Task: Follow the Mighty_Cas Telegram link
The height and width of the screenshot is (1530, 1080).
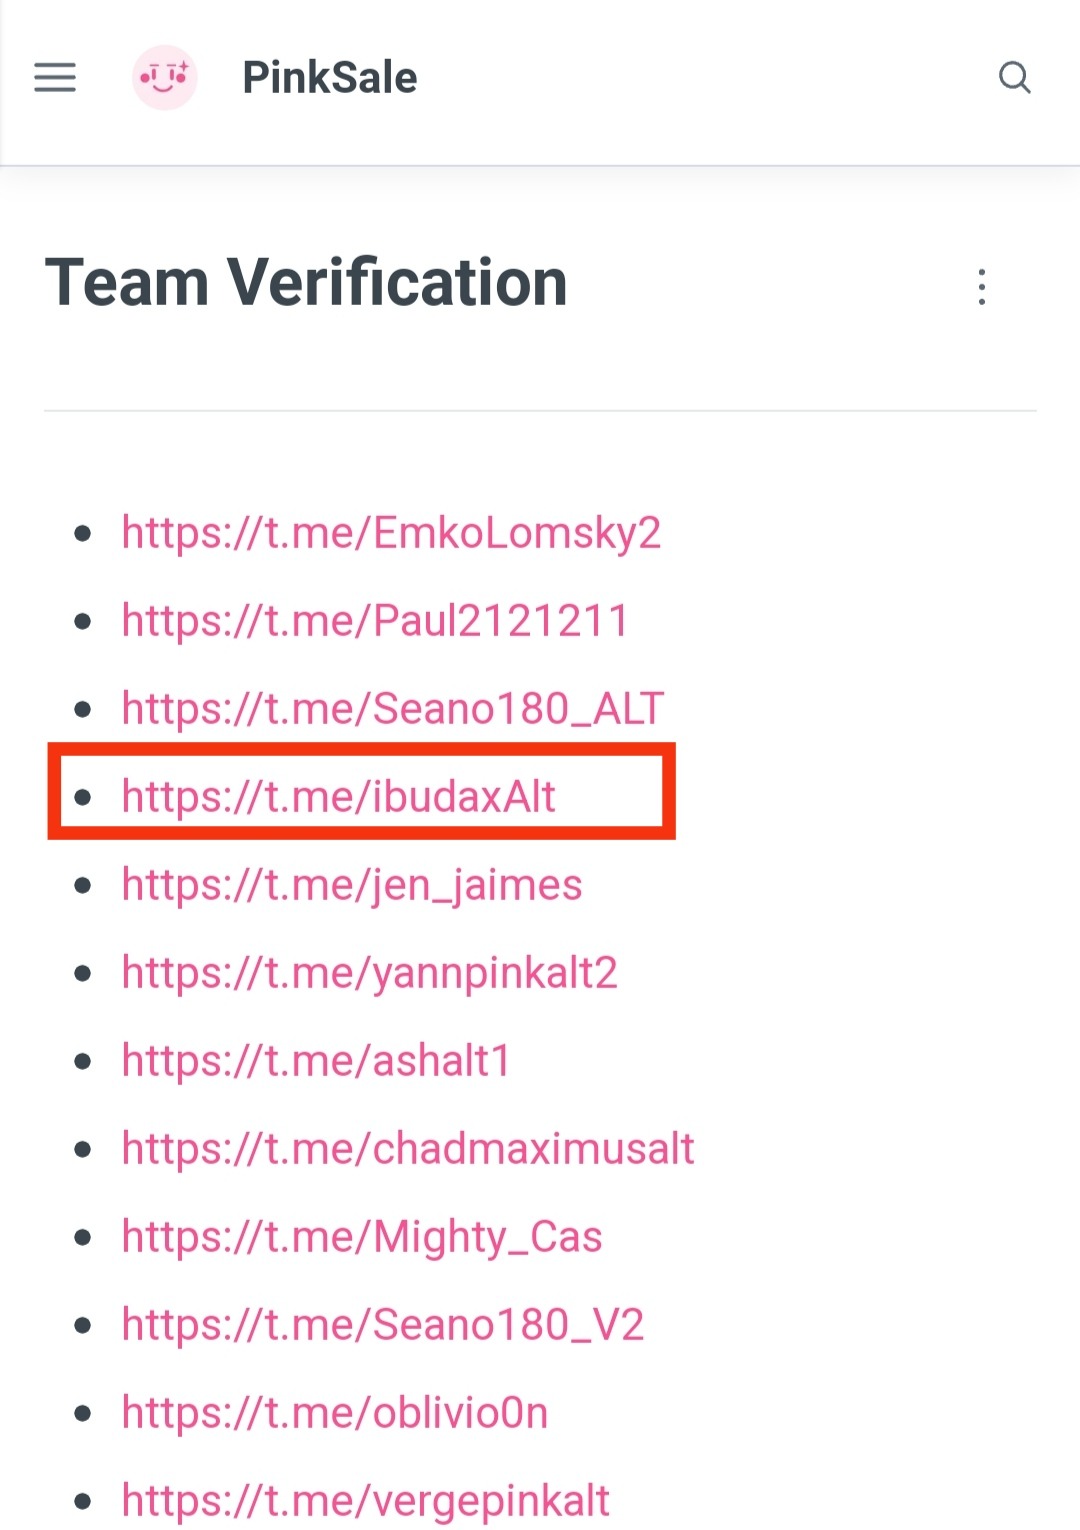Action: 362,1237
